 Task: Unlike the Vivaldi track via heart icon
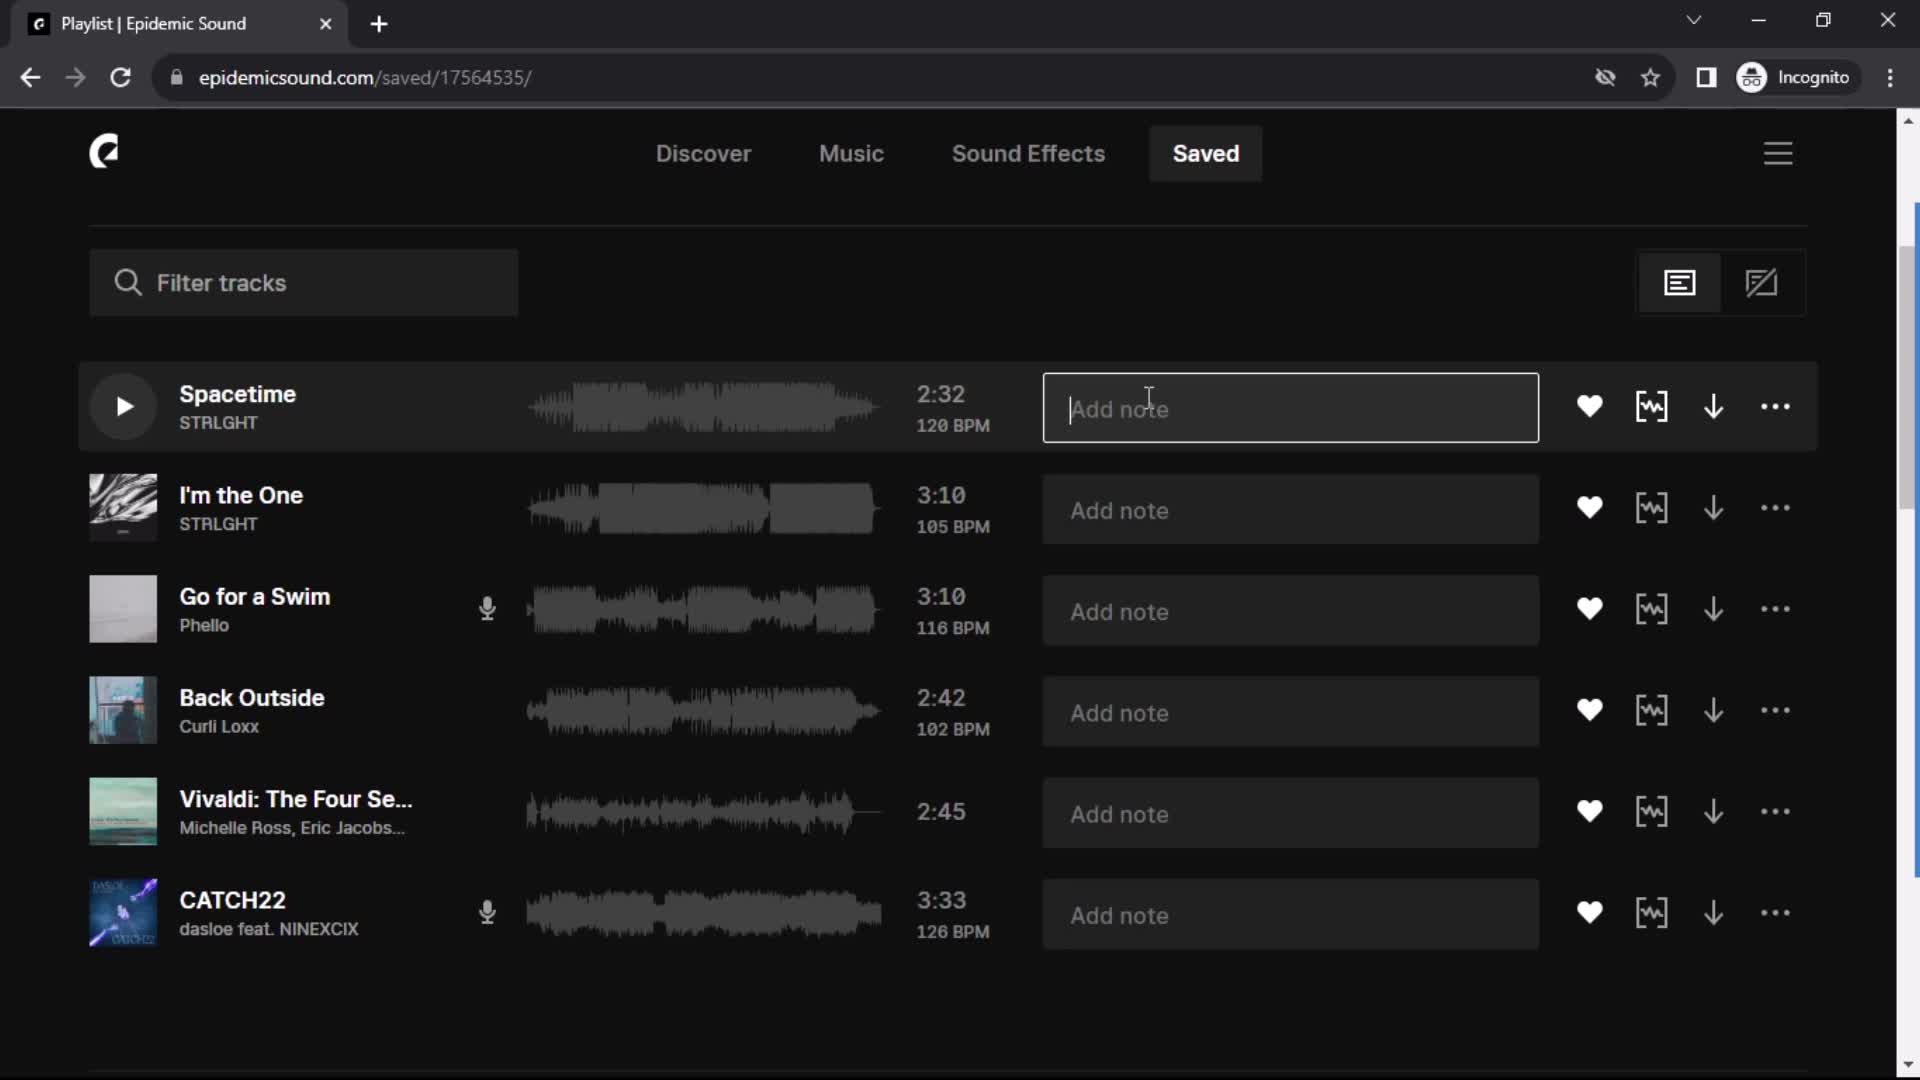(x=1589, y=811)
